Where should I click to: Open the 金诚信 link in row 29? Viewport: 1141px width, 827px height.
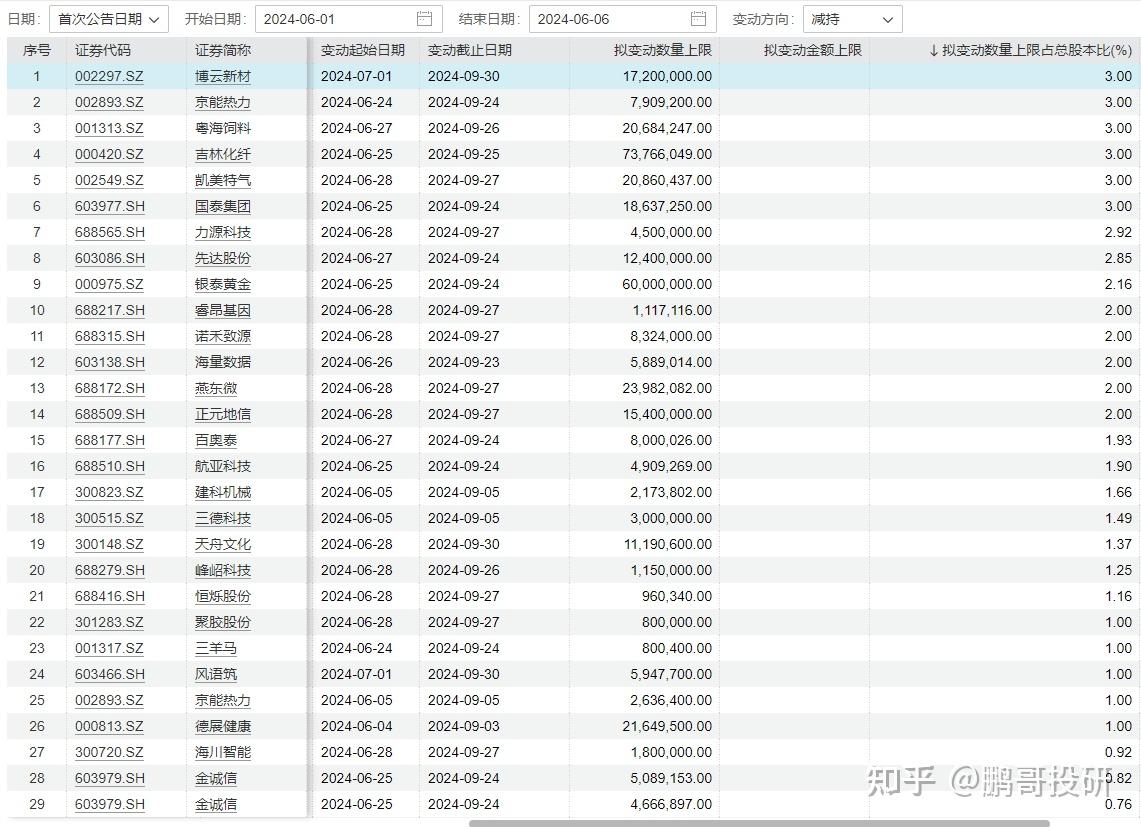216,804
